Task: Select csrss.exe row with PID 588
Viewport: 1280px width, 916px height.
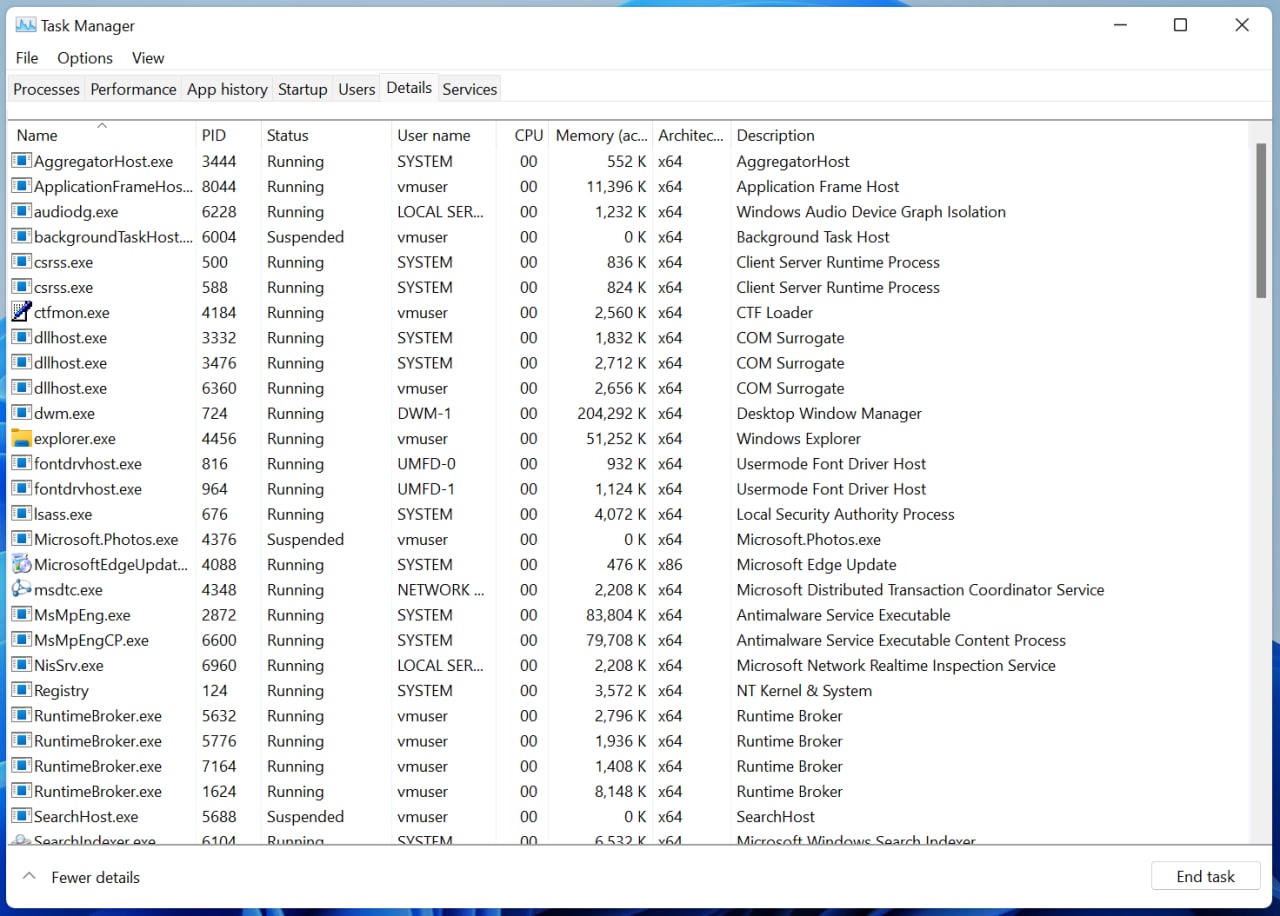Action: pyautogui.click(x=628, y=287)
